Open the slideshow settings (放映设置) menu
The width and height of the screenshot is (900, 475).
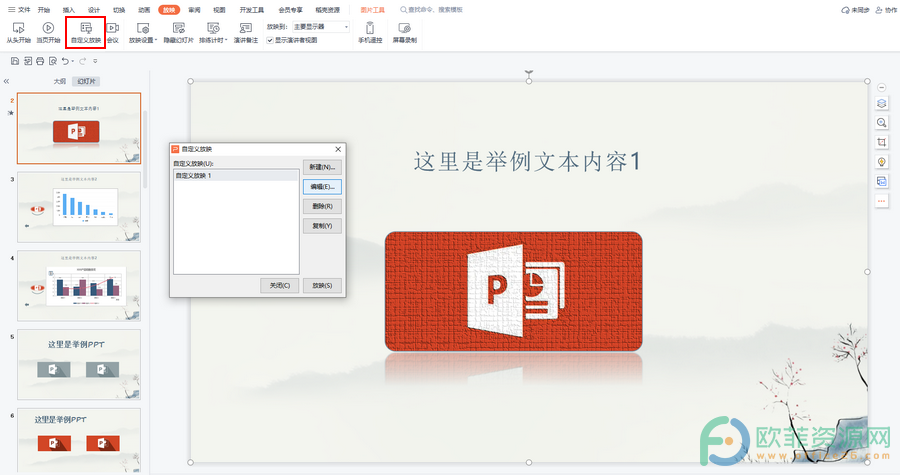tap(143, 33)
